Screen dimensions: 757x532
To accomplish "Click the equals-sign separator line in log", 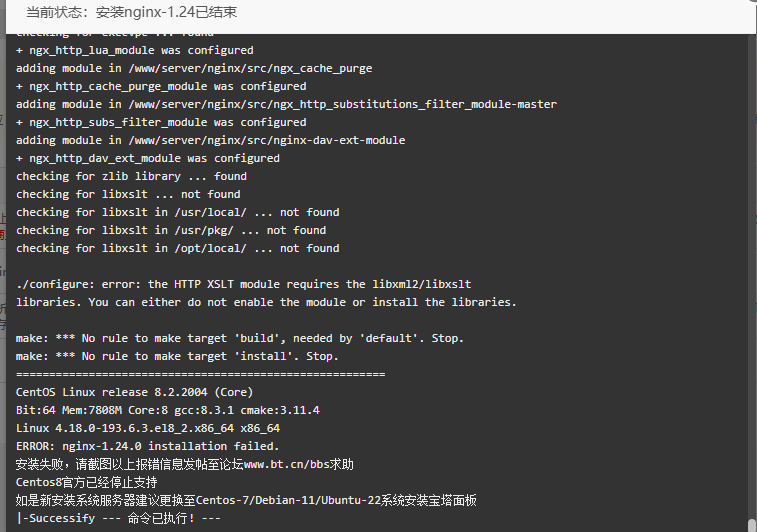I will (200, 374).
